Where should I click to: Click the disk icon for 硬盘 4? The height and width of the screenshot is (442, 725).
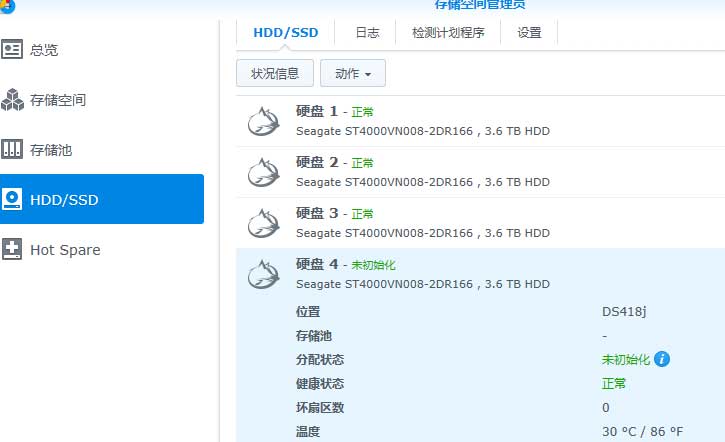point(263,274)
